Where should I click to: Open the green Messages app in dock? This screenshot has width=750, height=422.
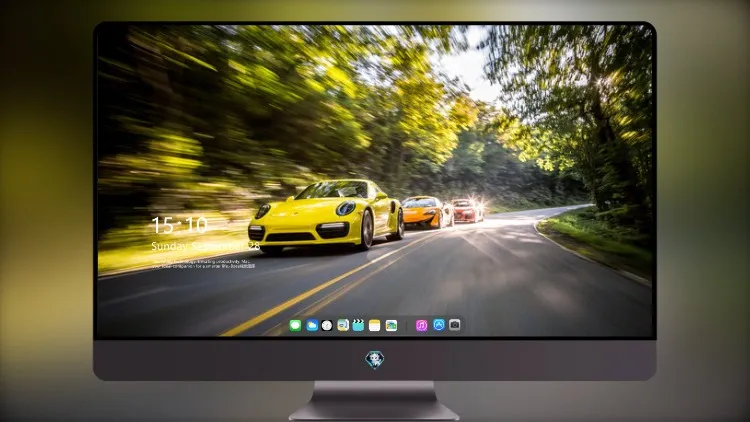click(x=295, y=326)
